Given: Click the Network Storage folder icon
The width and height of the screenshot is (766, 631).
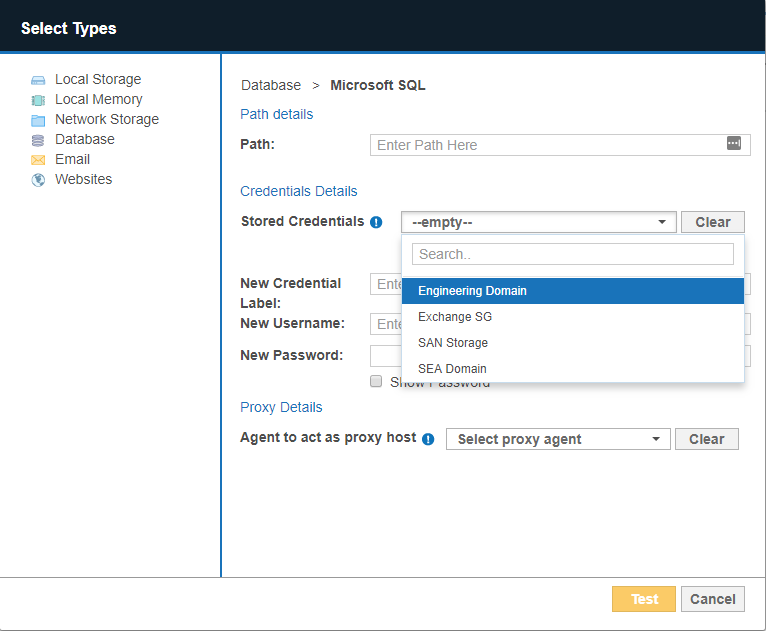Looking at the screenshot, I should (38, 120).
